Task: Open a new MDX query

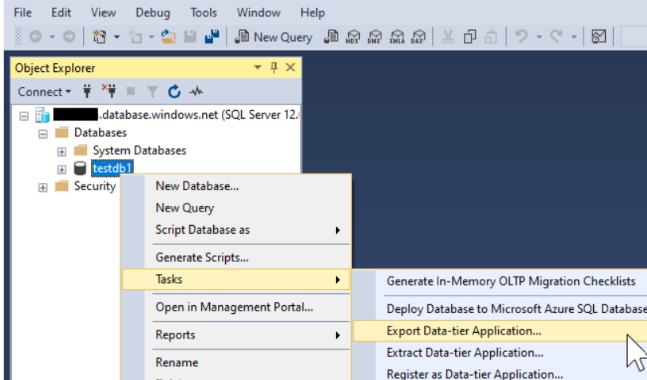Action: click(x=353, y=37)
